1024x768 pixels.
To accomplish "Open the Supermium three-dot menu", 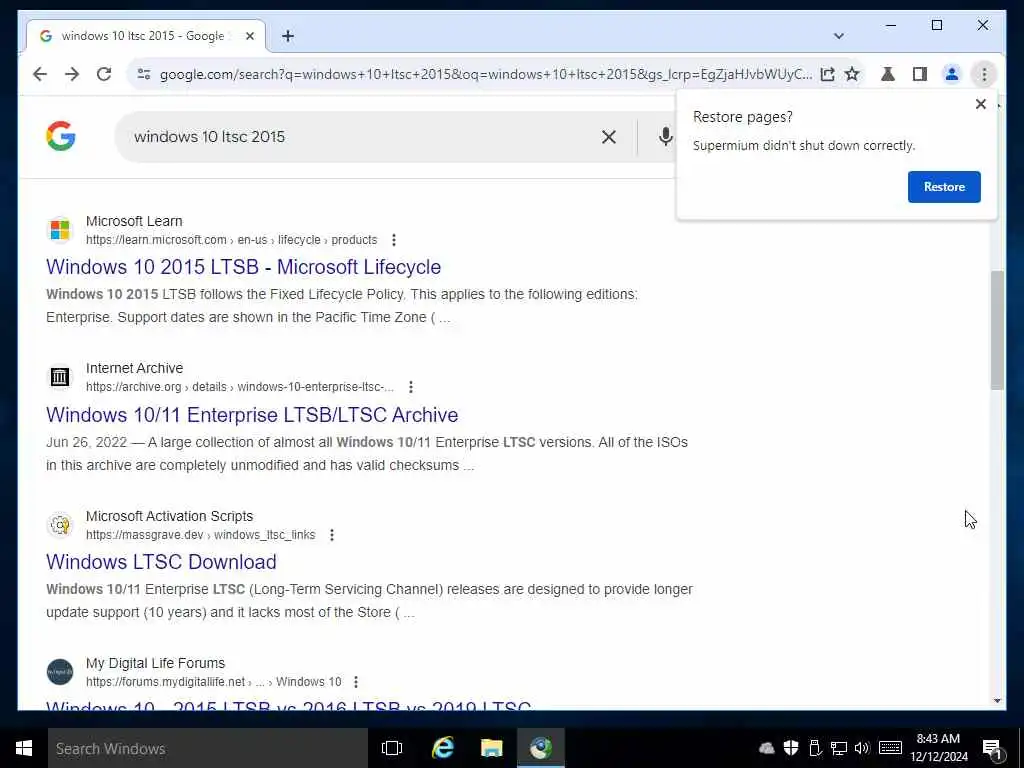I will (x=984, y=74).
